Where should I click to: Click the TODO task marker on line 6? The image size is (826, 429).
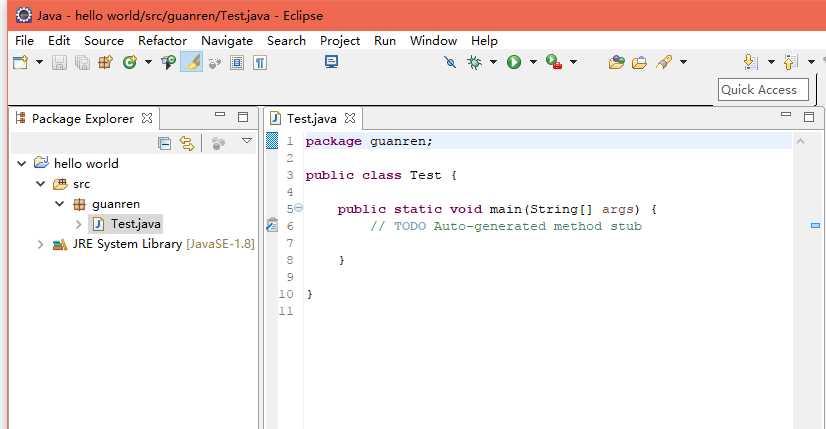(x=272, y=225)
